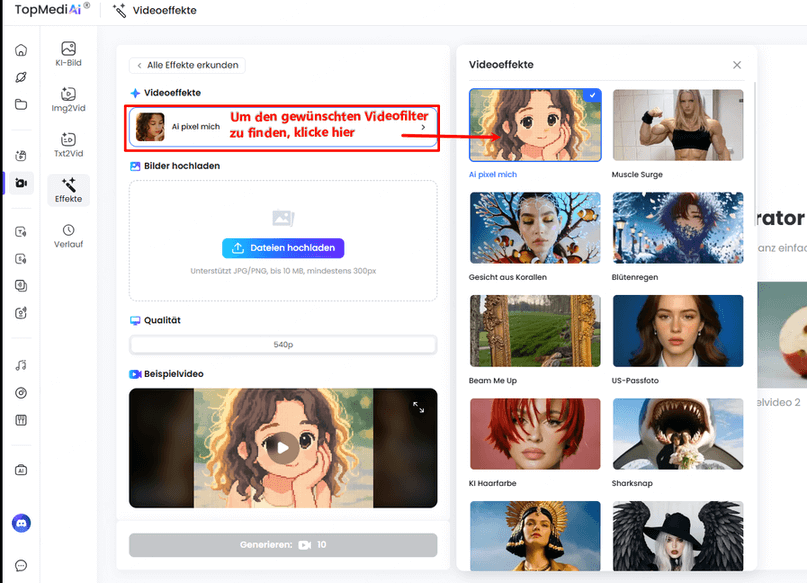Pick the Sharksnap effect thumbnail

[677, 434]
